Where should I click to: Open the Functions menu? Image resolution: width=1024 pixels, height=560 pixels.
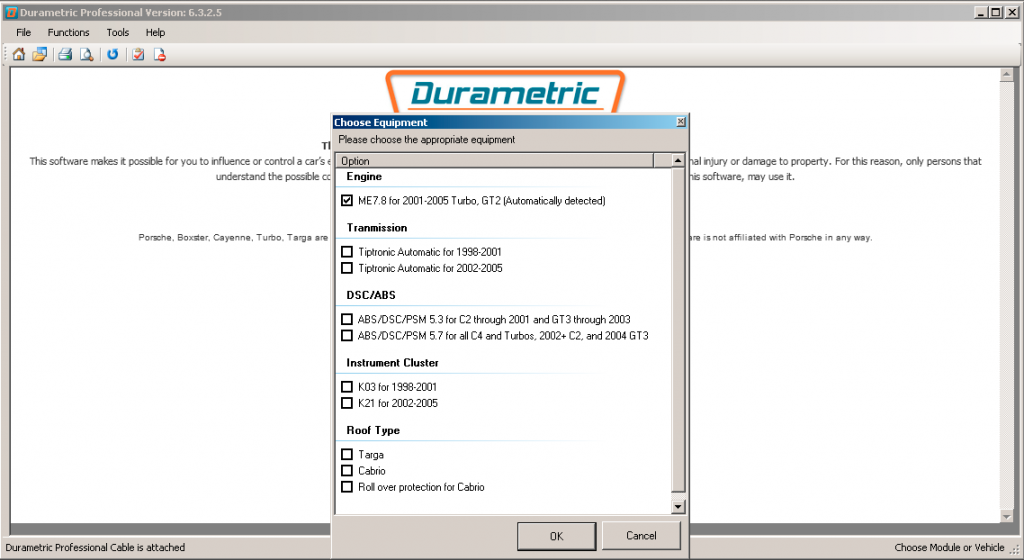tap(69, 33)
